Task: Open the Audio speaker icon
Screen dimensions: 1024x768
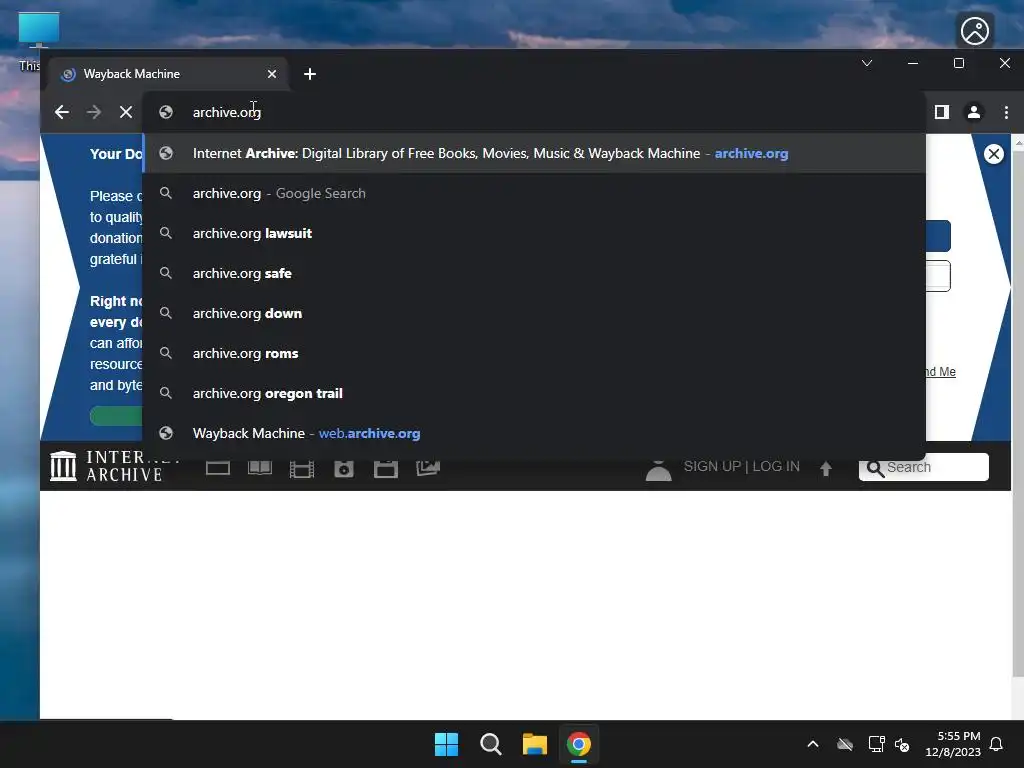Action: click(344, 469)
